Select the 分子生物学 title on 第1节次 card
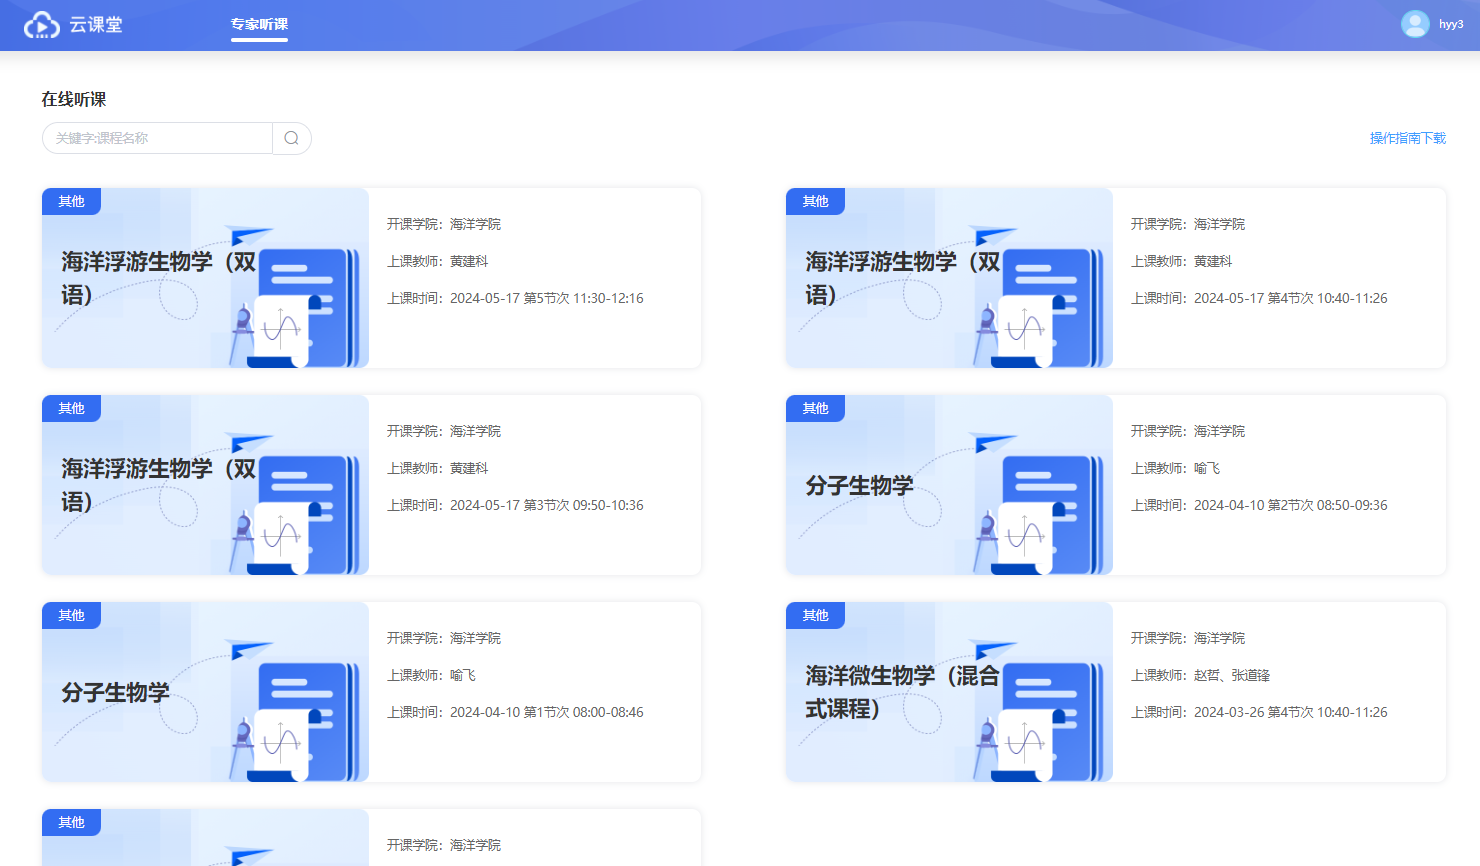 (x=115, y=693)
